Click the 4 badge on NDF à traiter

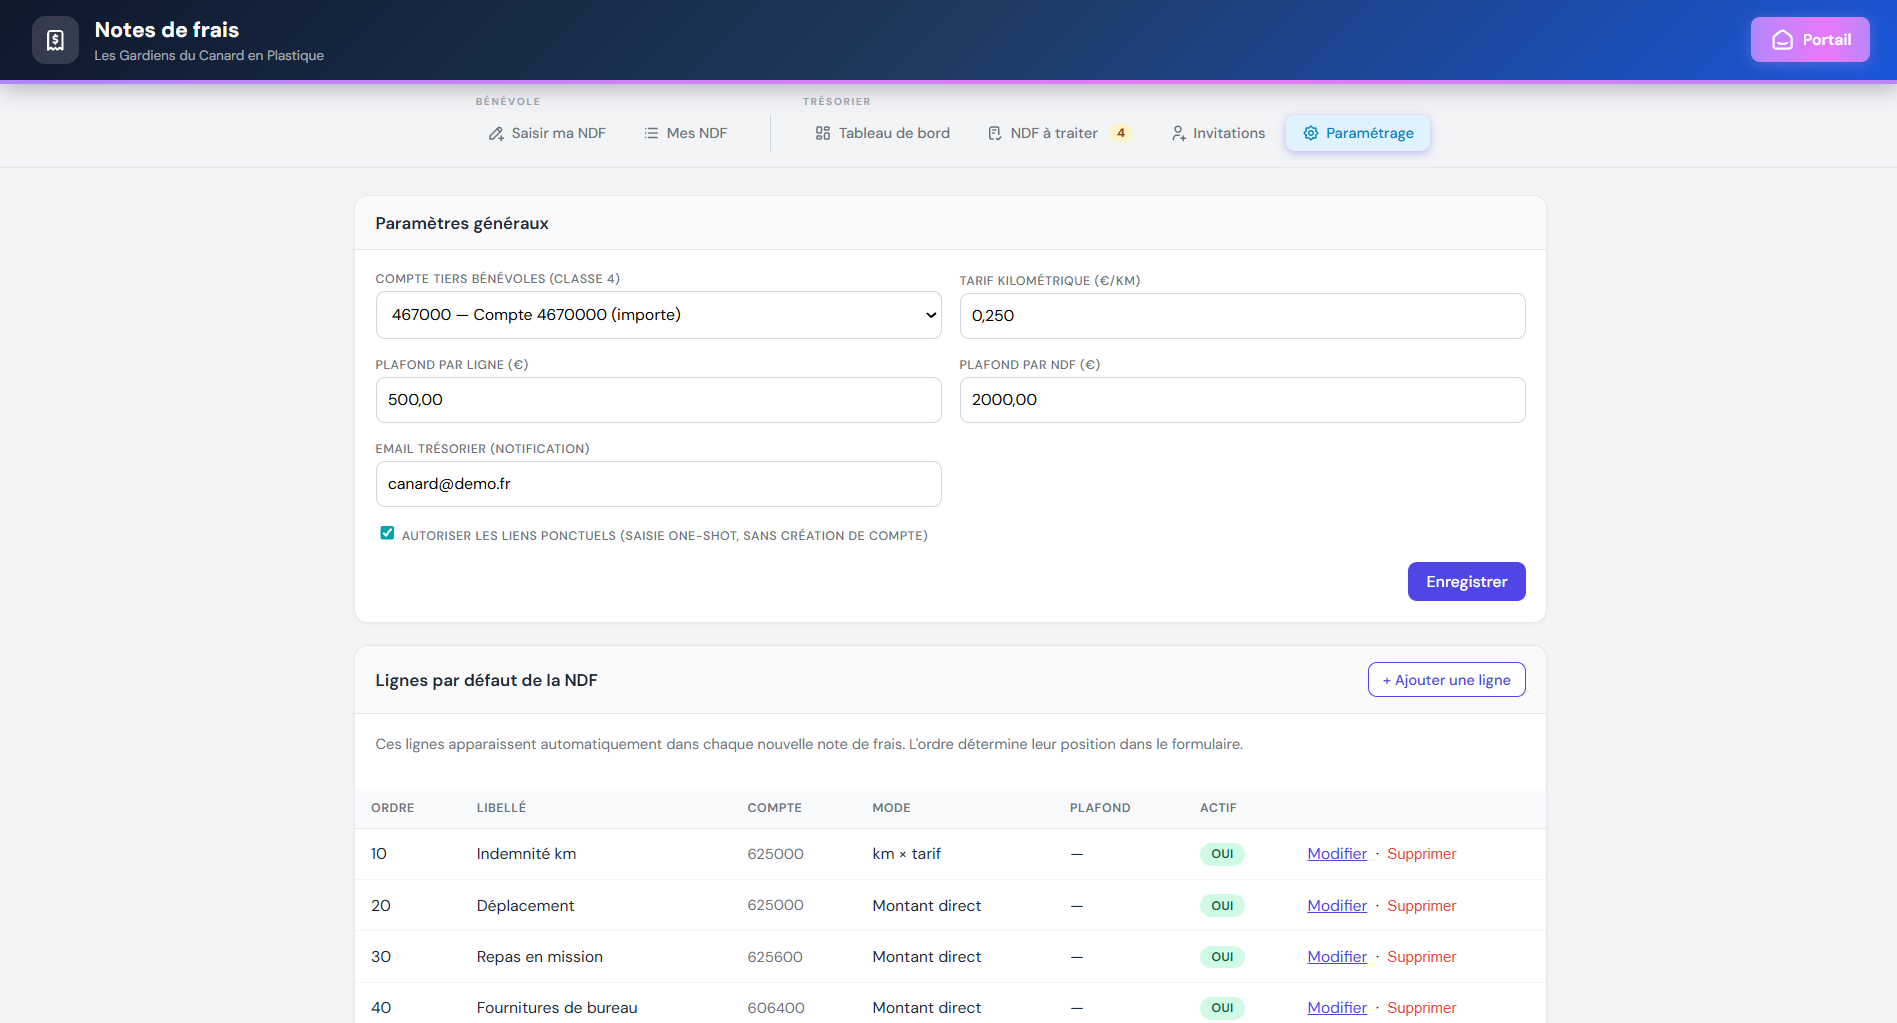click(x=1121, y=133)
